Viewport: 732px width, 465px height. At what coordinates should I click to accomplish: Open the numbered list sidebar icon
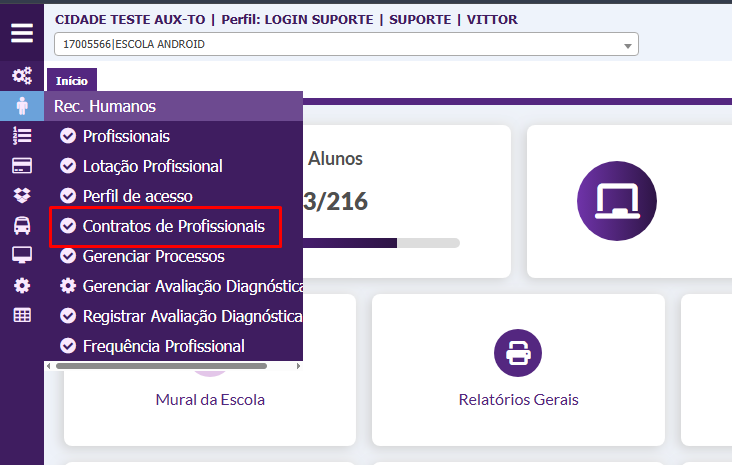[21, 136]
